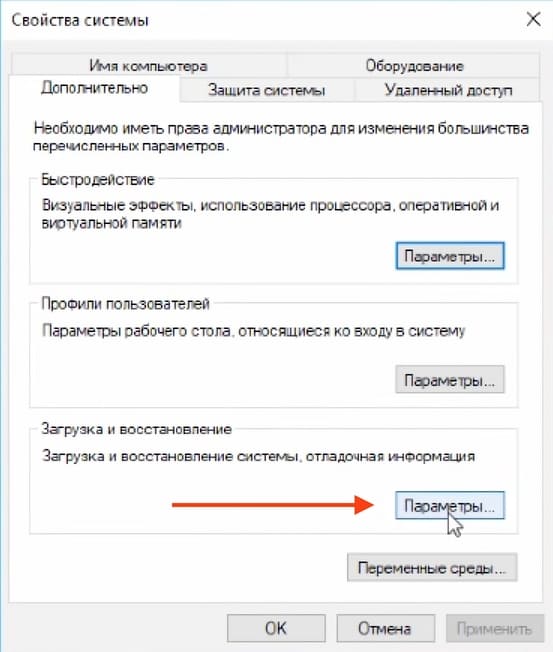The width and height of the screenshot is (553, 652).
Task: Go to the Защита системы tab
Action: click(267, 90)
